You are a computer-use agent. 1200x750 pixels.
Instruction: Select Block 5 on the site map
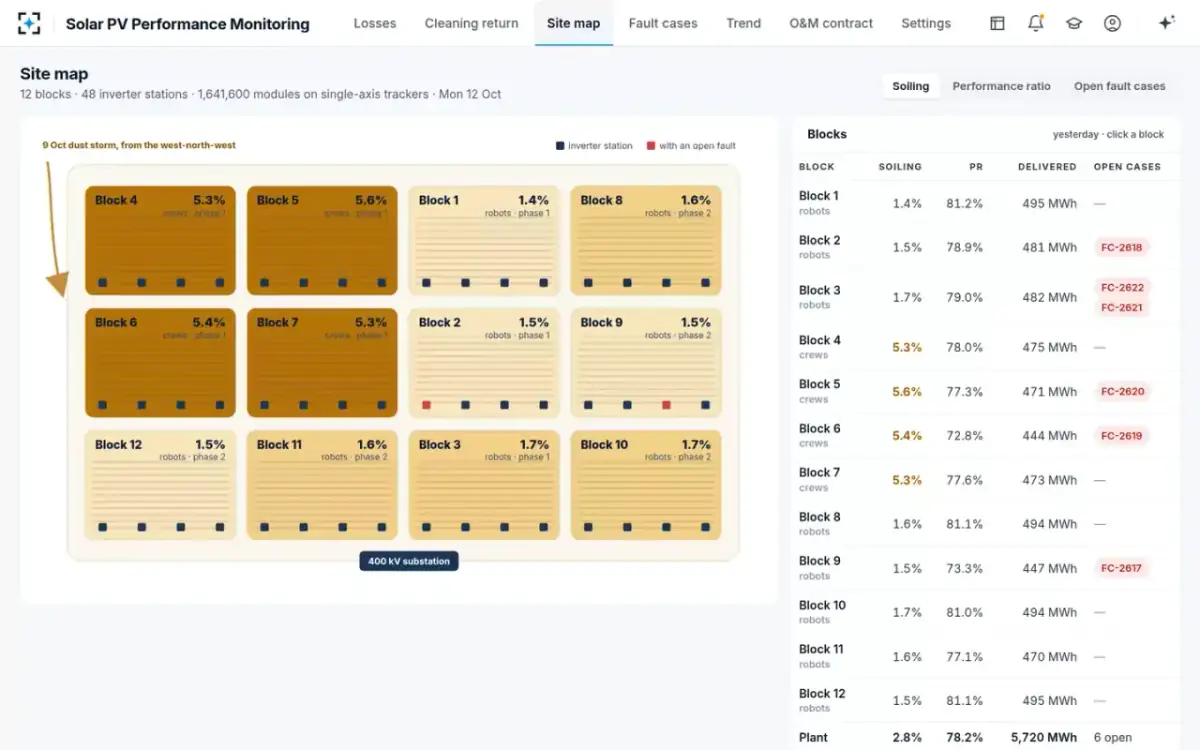(x=322, y=240)
